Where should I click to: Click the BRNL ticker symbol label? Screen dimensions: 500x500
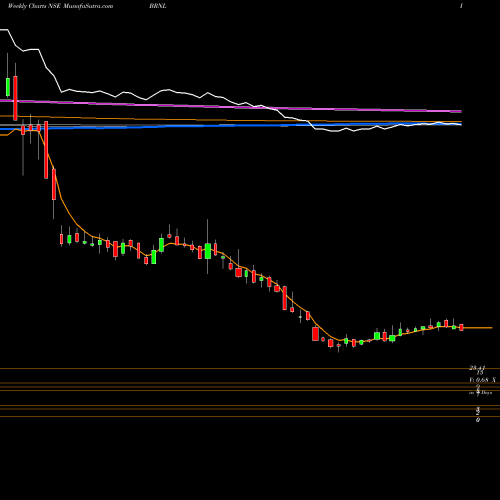tap(158, 6)
